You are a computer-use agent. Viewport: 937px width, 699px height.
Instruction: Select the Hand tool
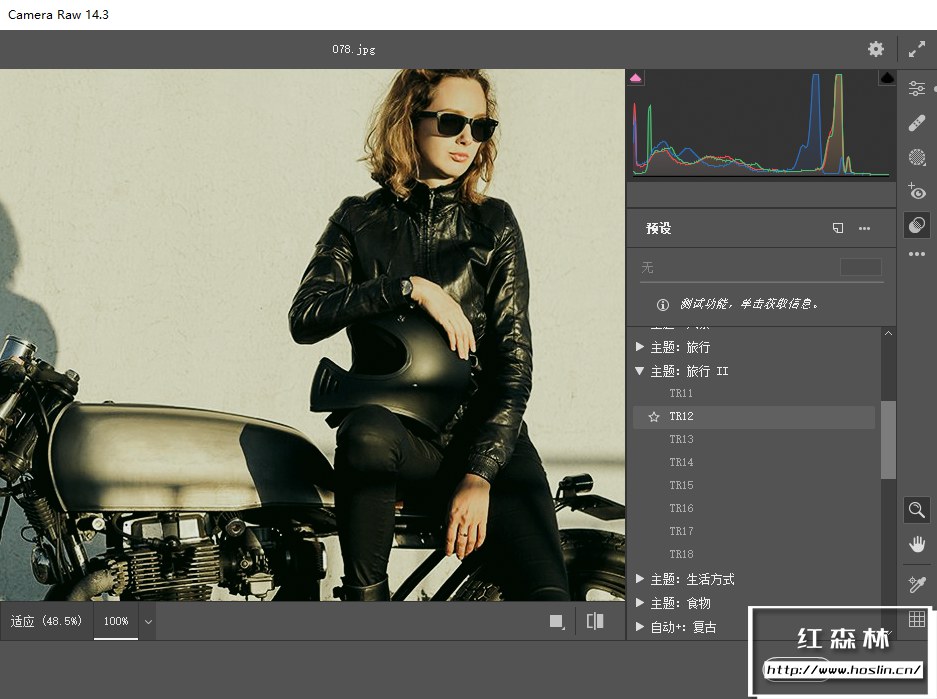pyautogui.click(x=916, y=544)
